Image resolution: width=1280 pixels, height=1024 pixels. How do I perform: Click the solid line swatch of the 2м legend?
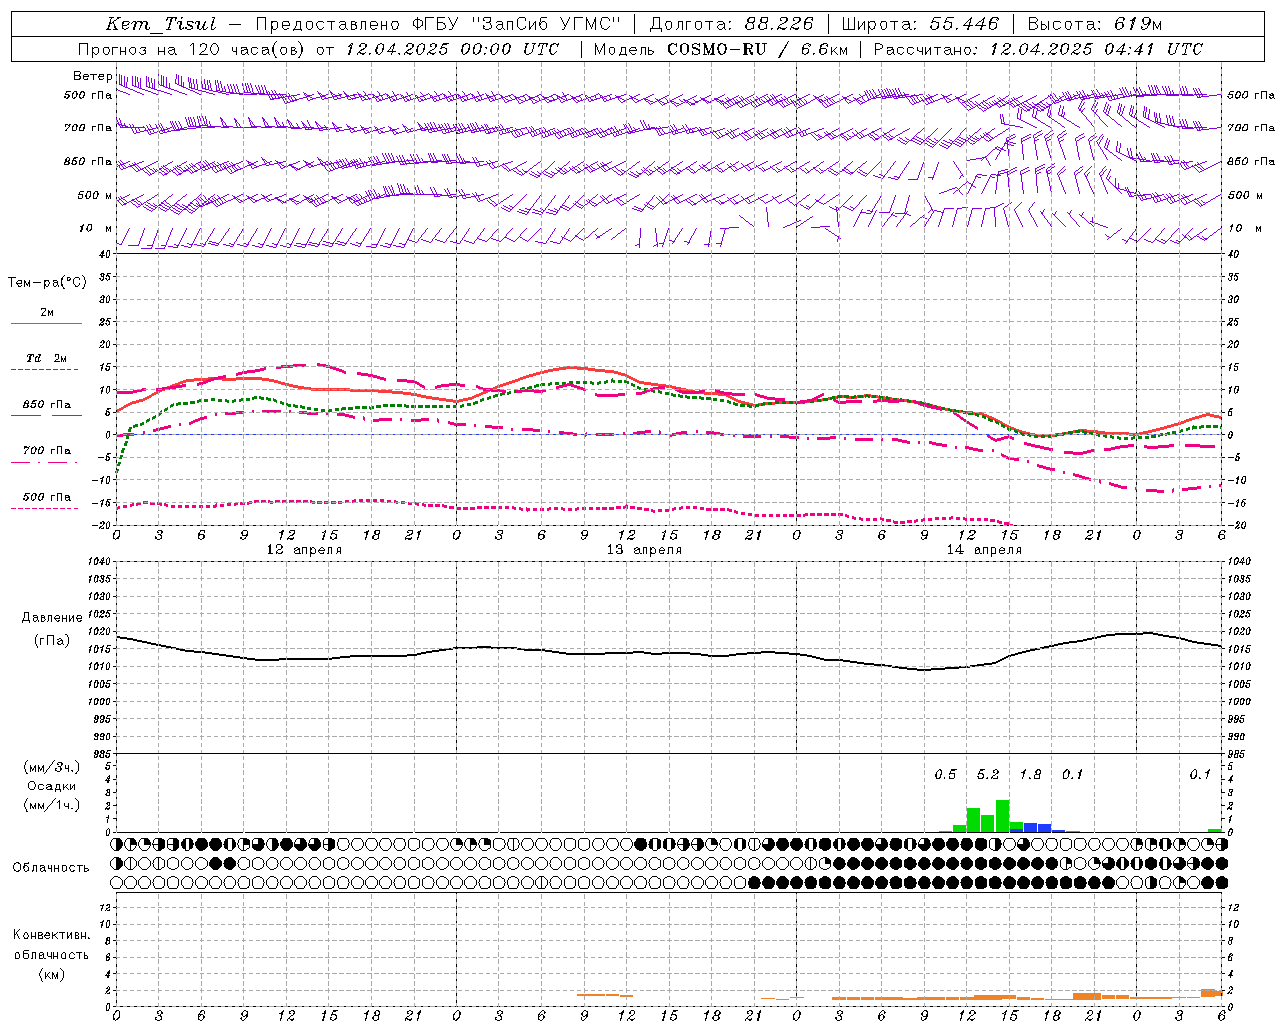(x=46, y=324)
